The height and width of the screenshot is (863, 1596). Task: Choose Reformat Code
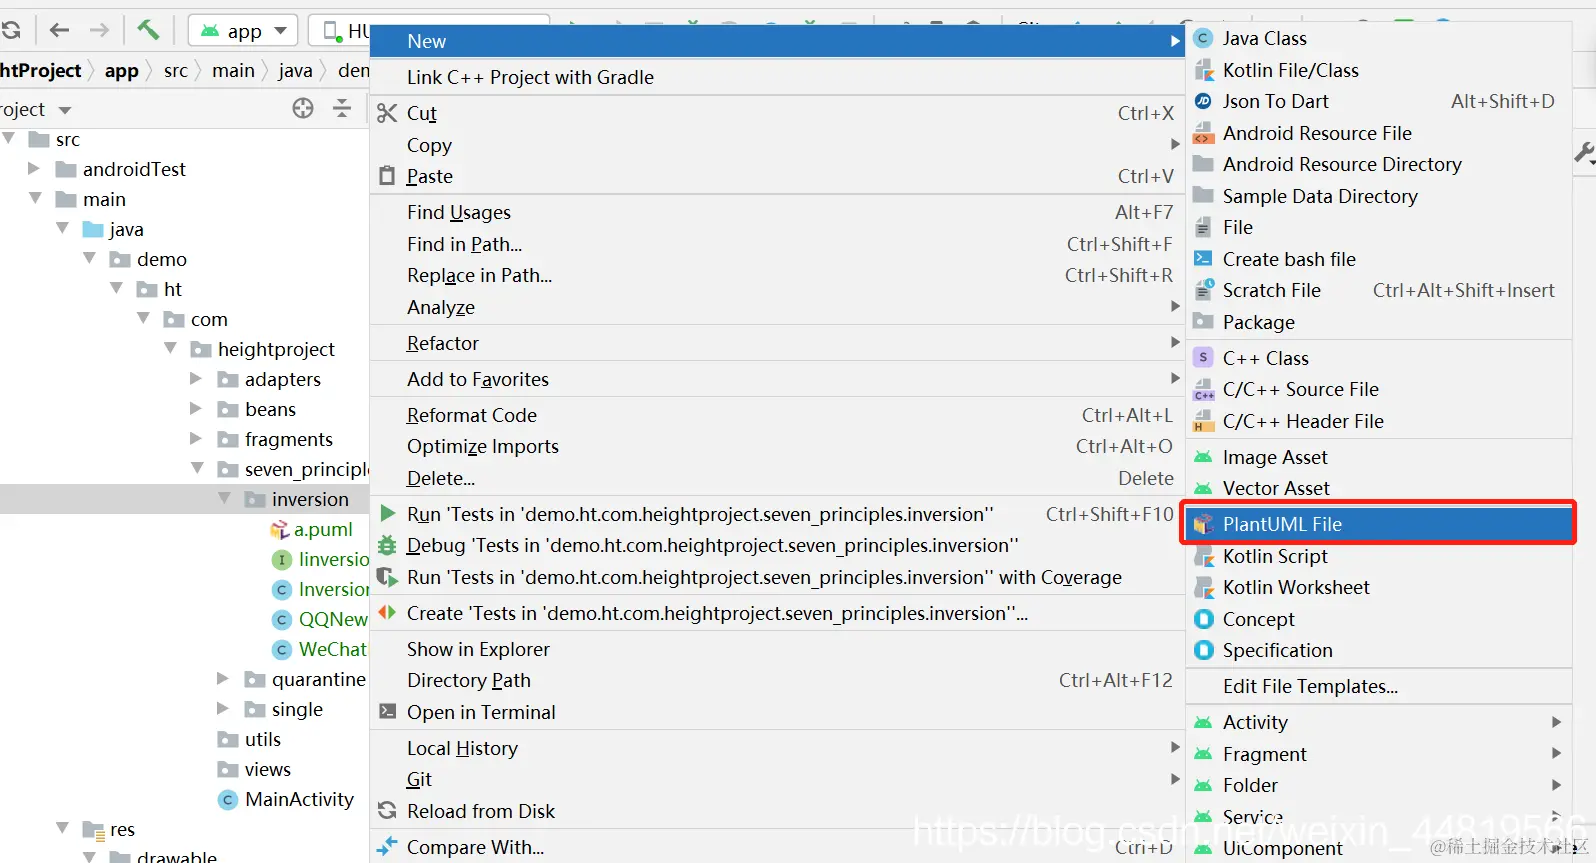777,415
